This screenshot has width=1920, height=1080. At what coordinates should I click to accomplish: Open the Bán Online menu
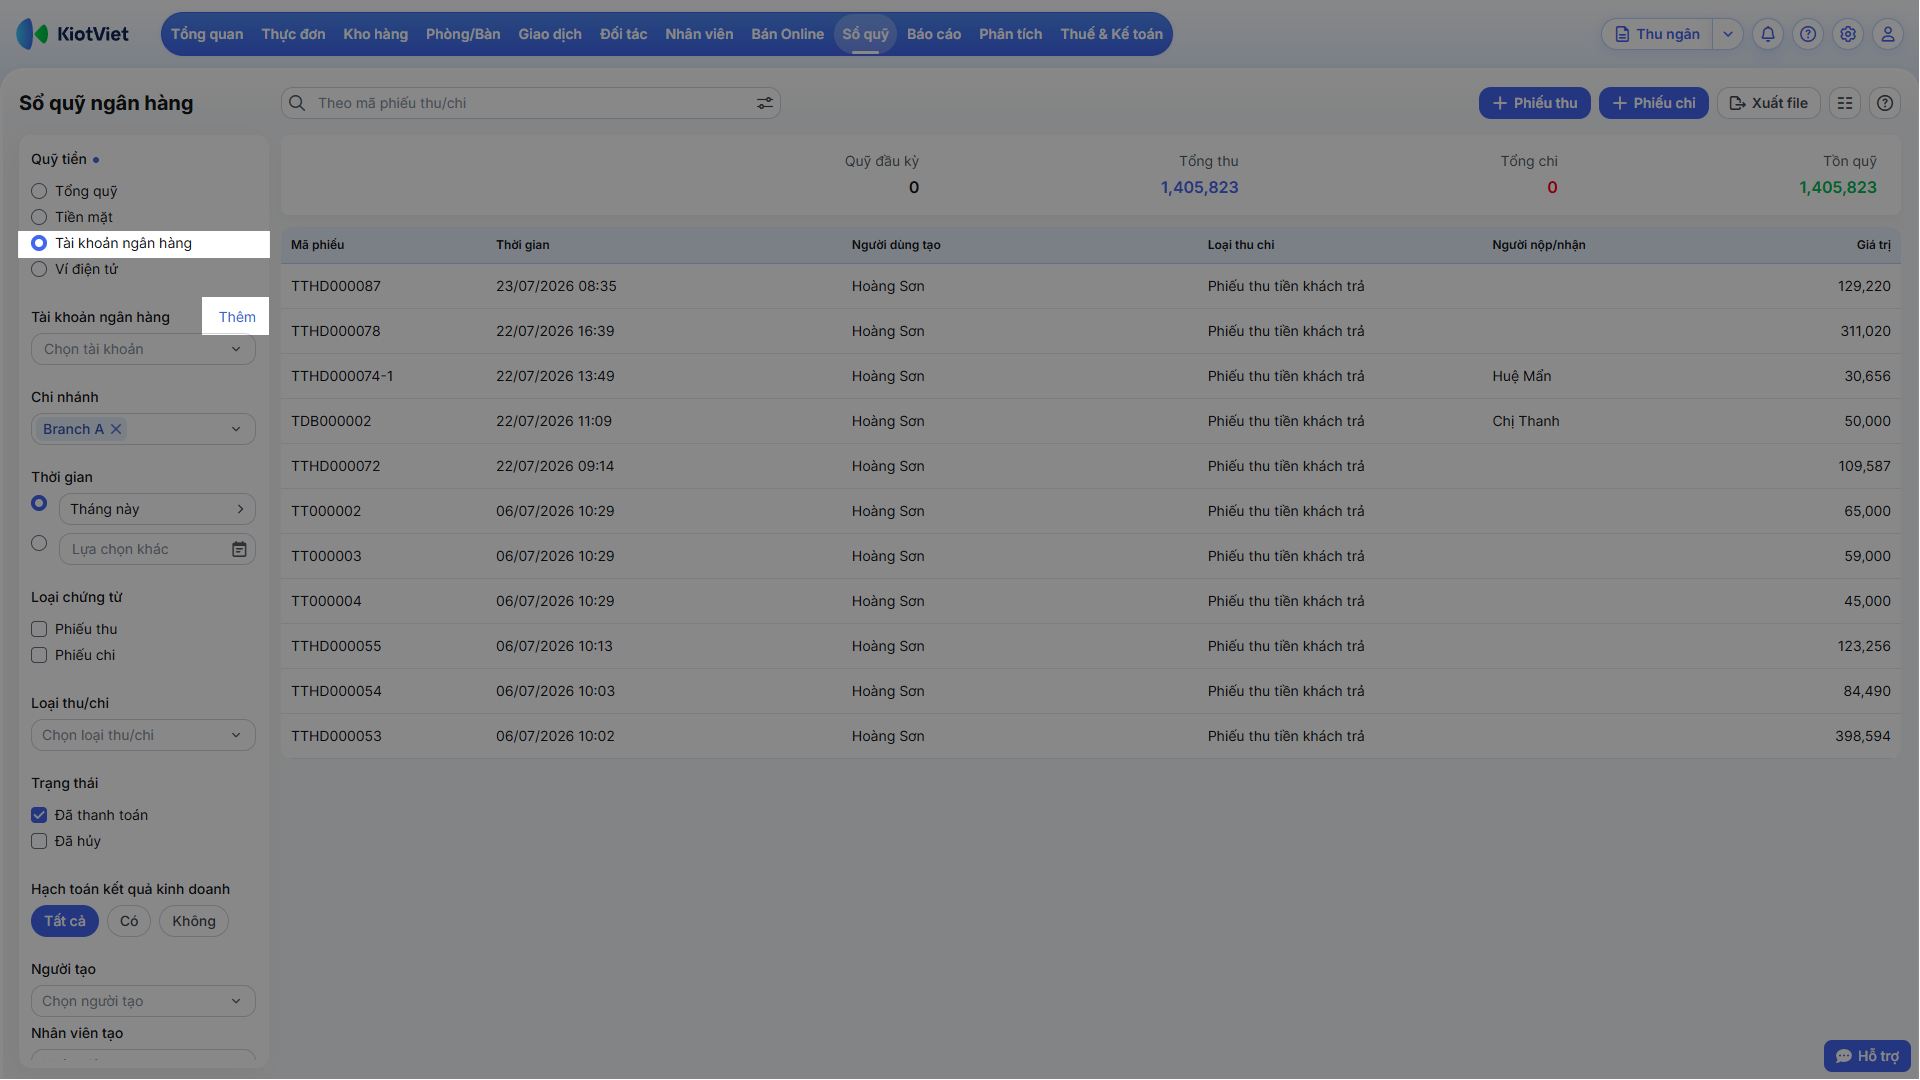[787, 34]
